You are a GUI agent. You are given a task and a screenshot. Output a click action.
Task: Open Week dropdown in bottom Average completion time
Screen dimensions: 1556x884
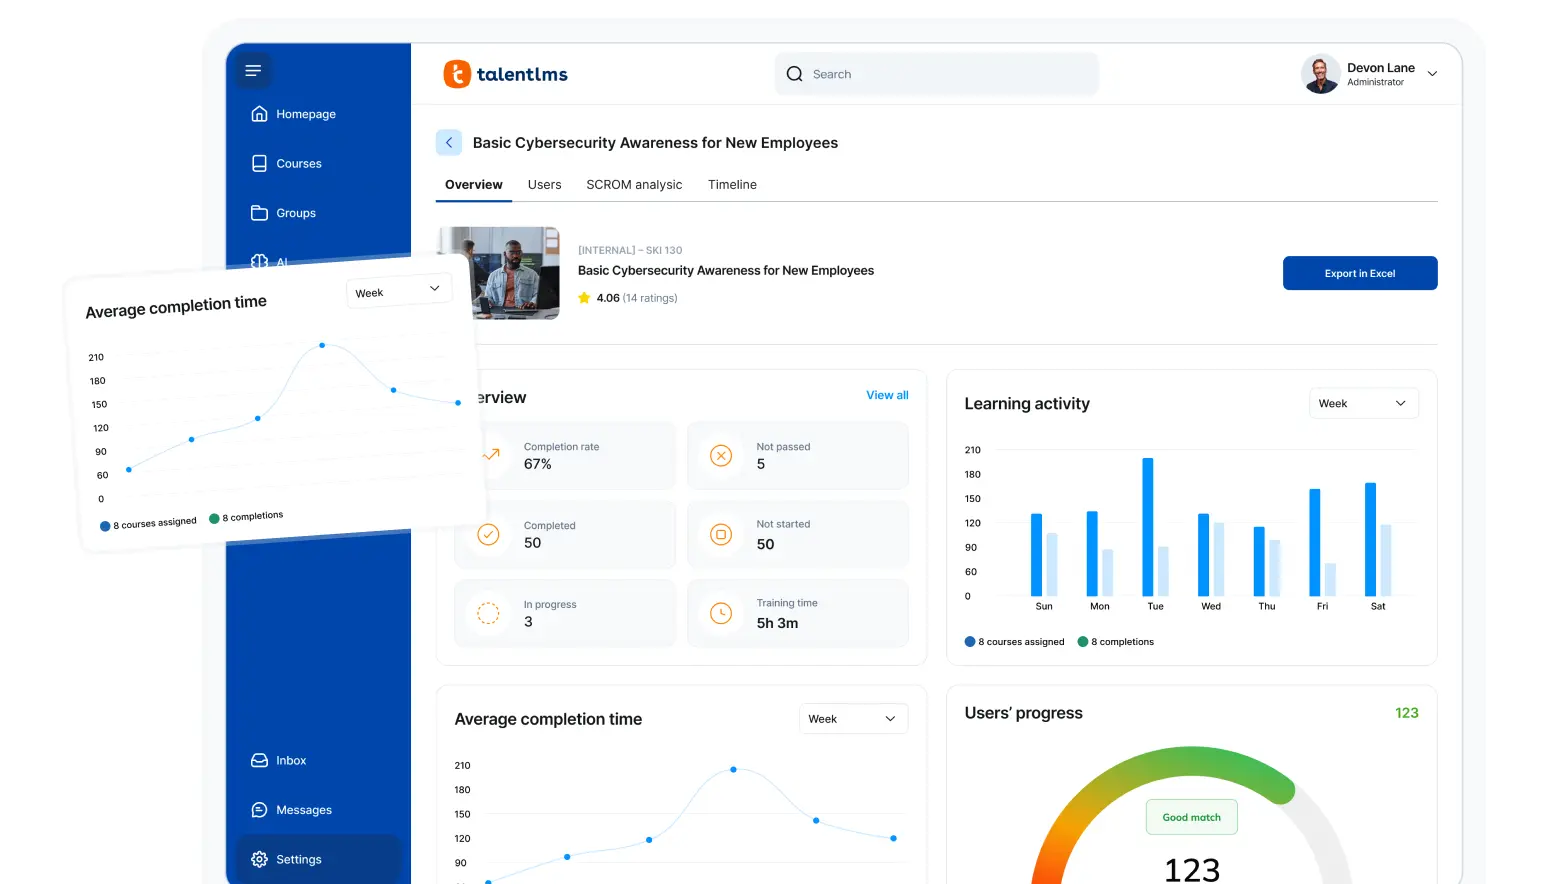(853, 719)
